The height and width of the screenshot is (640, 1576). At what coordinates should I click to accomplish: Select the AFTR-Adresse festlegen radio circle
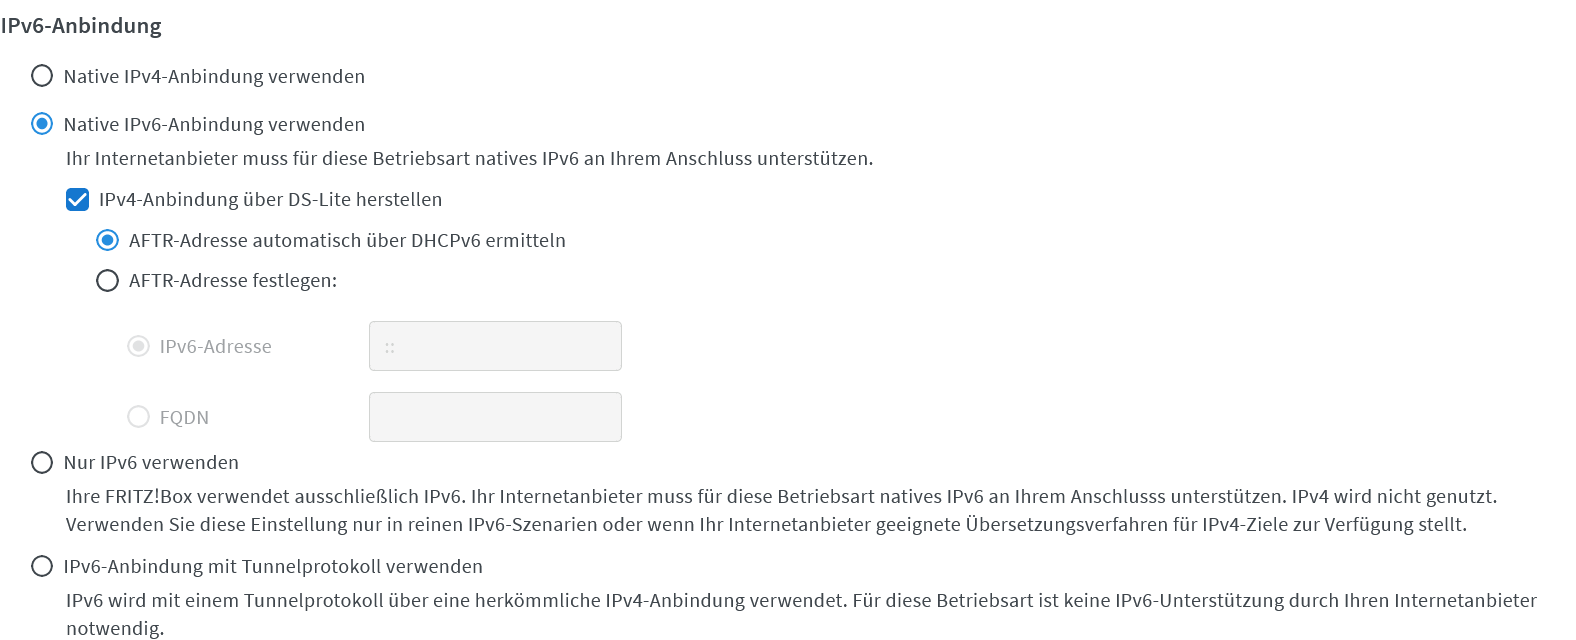pos(107,281)
